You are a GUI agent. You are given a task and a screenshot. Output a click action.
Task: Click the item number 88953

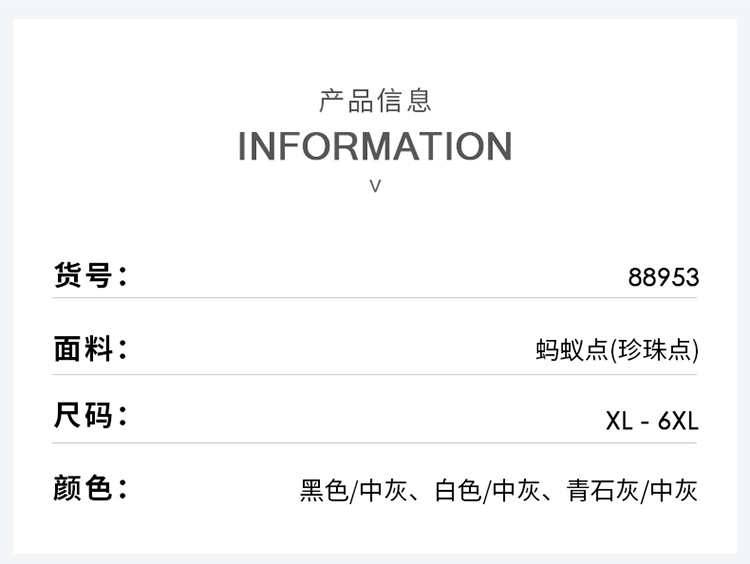tap(663, 277)
